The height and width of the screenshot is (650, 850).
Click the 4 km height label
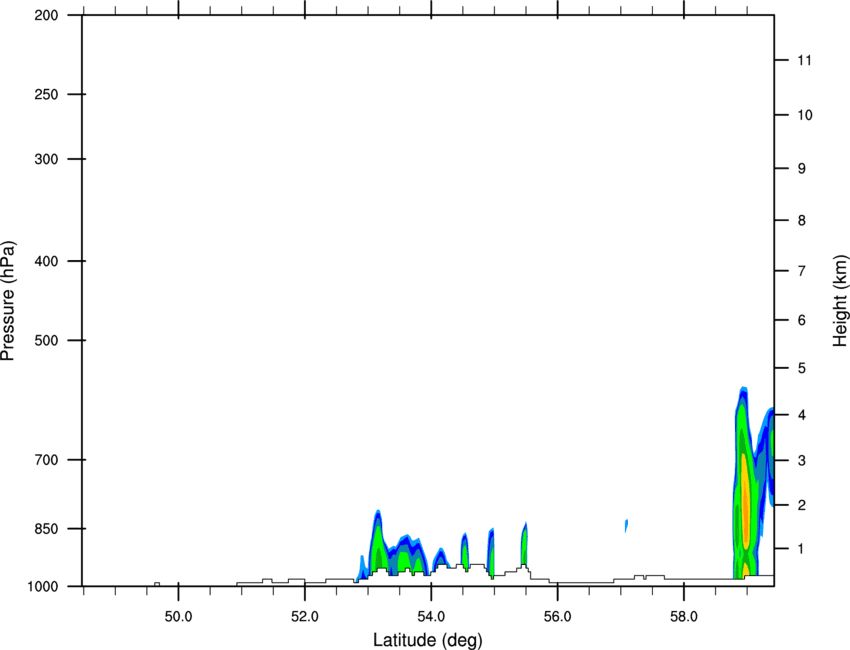802,415
